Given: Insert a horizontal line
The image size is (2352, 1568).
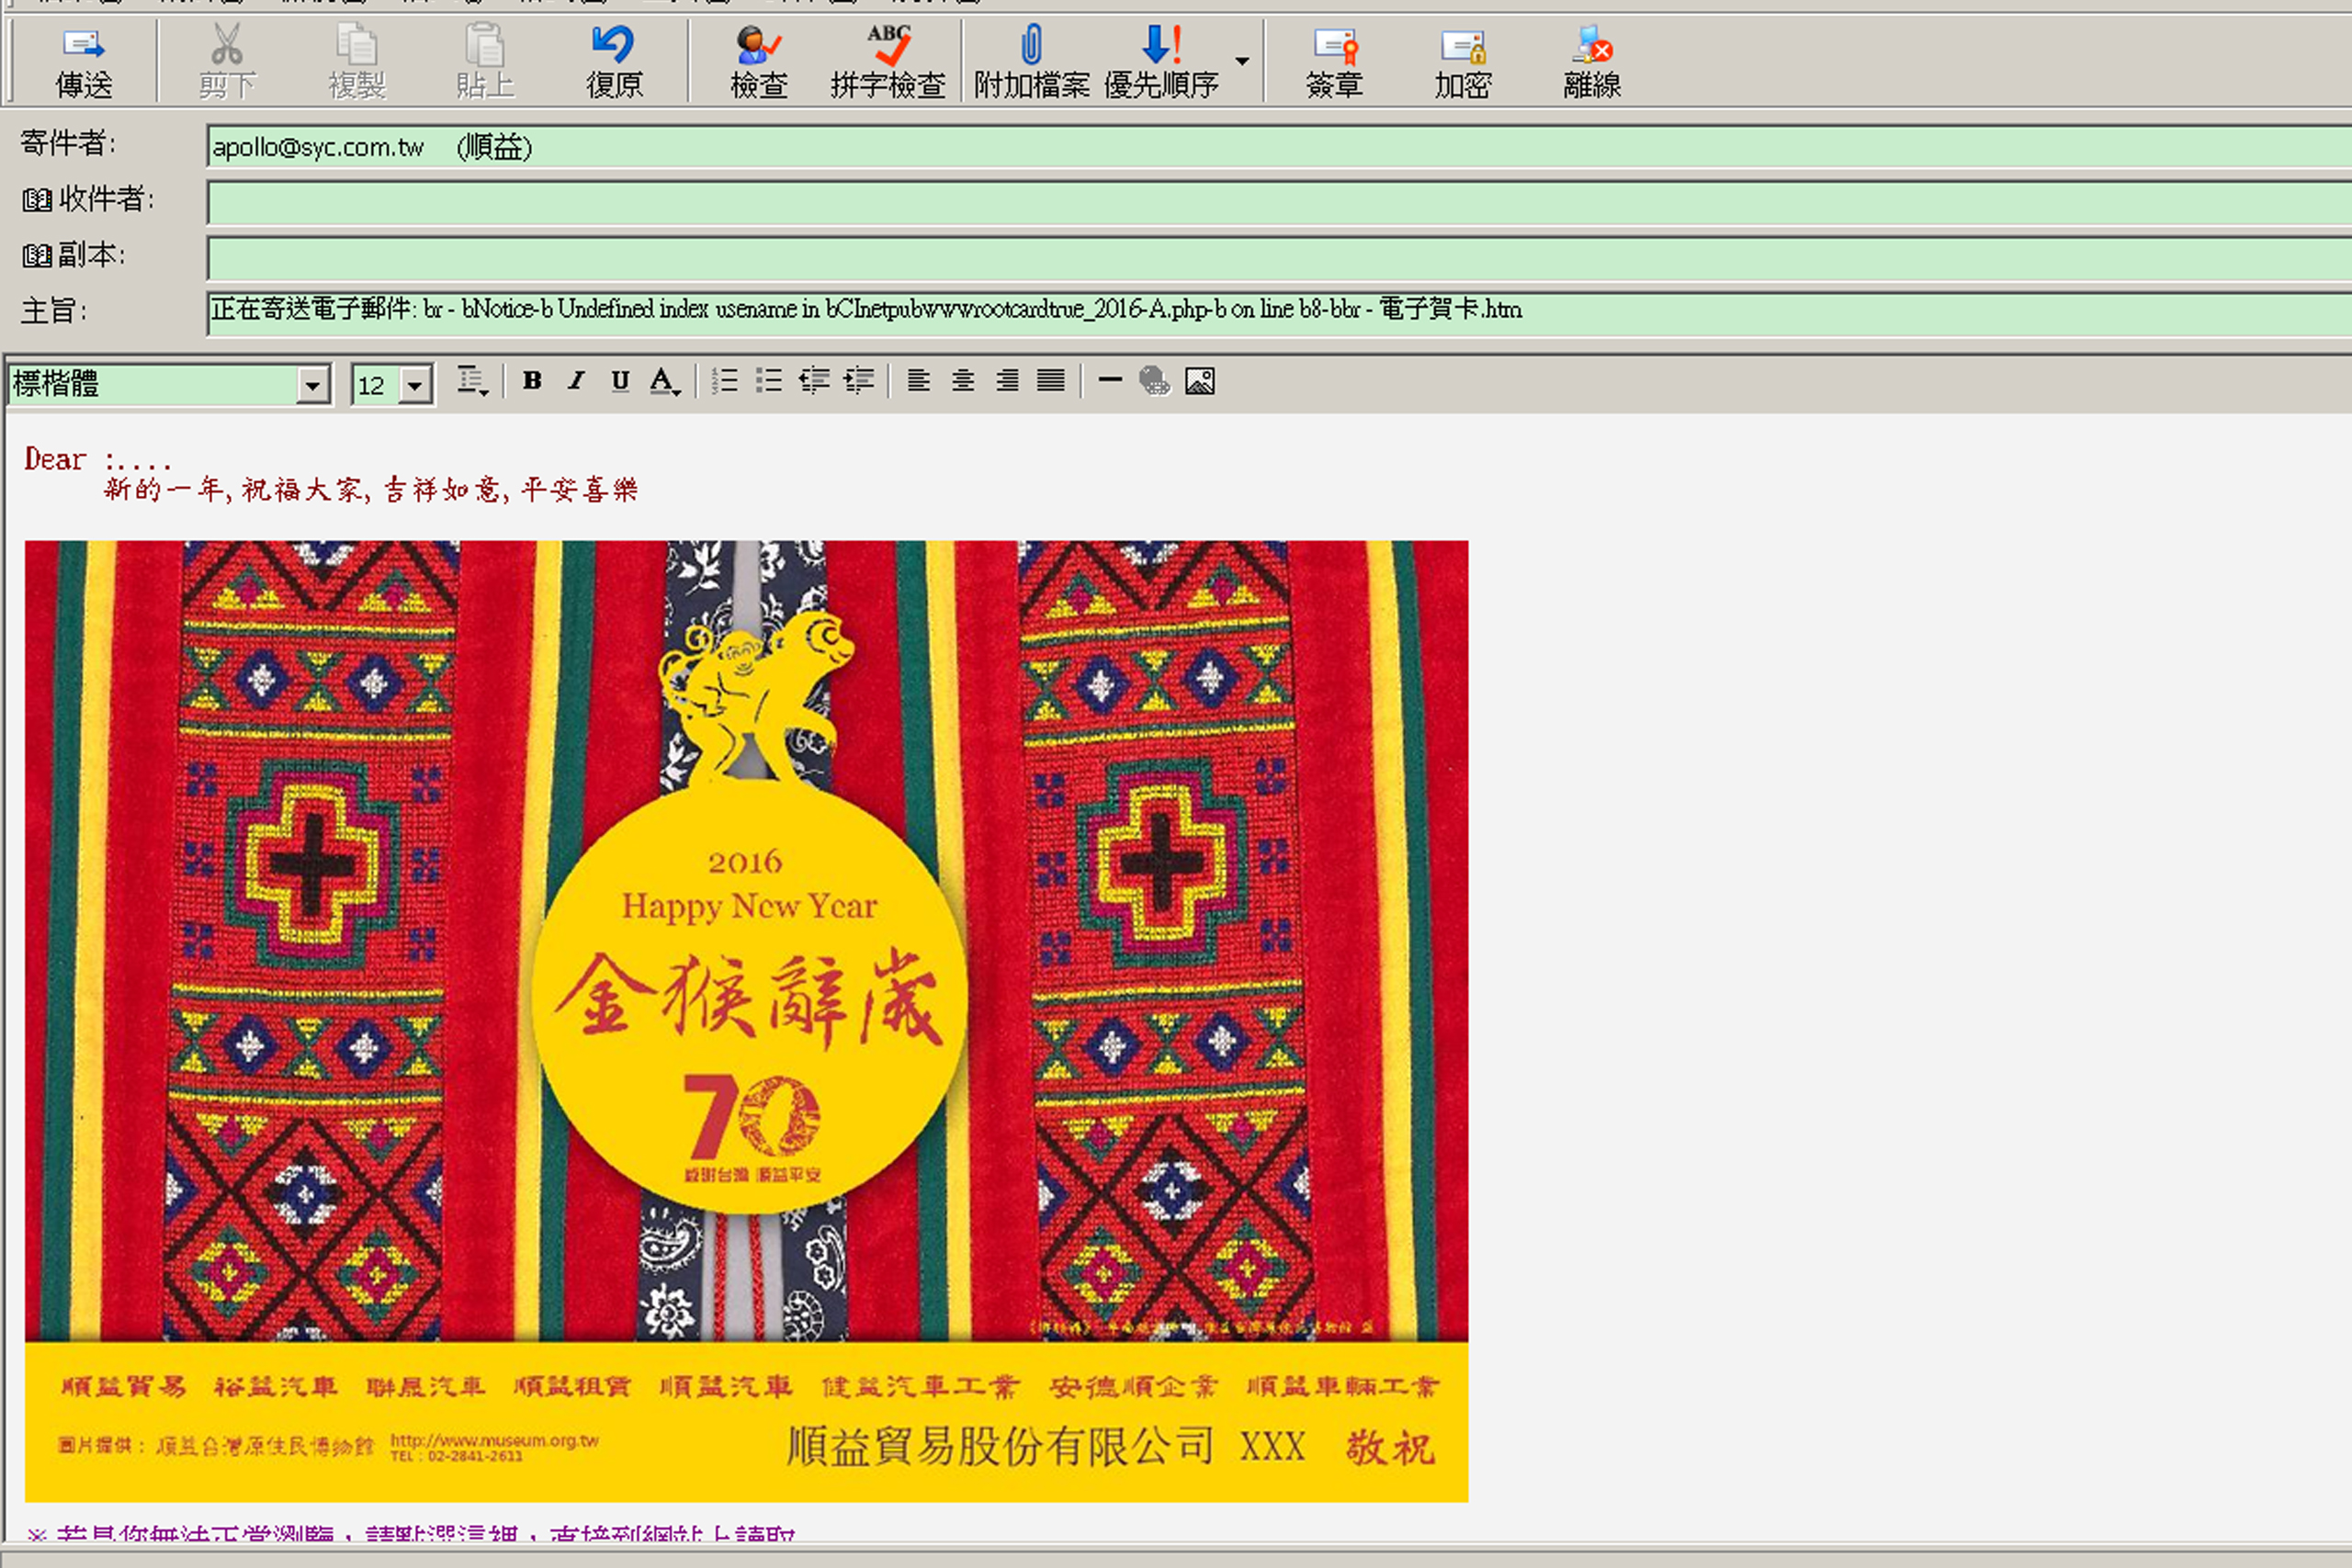Looking at the screenshot, I should coord(1110,381).
